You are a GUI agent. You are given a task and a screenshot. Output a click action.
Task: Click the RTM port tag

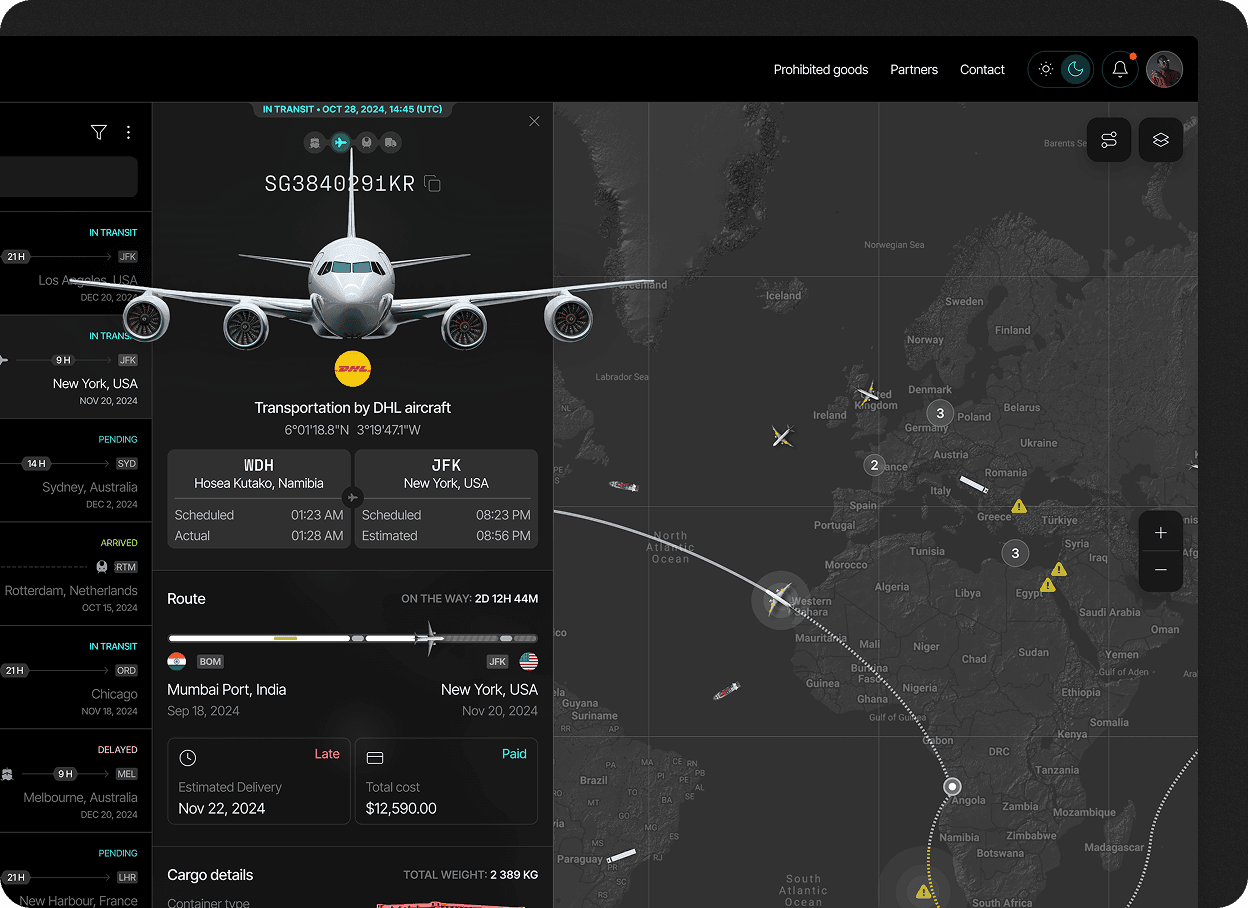tap(126, 567)
